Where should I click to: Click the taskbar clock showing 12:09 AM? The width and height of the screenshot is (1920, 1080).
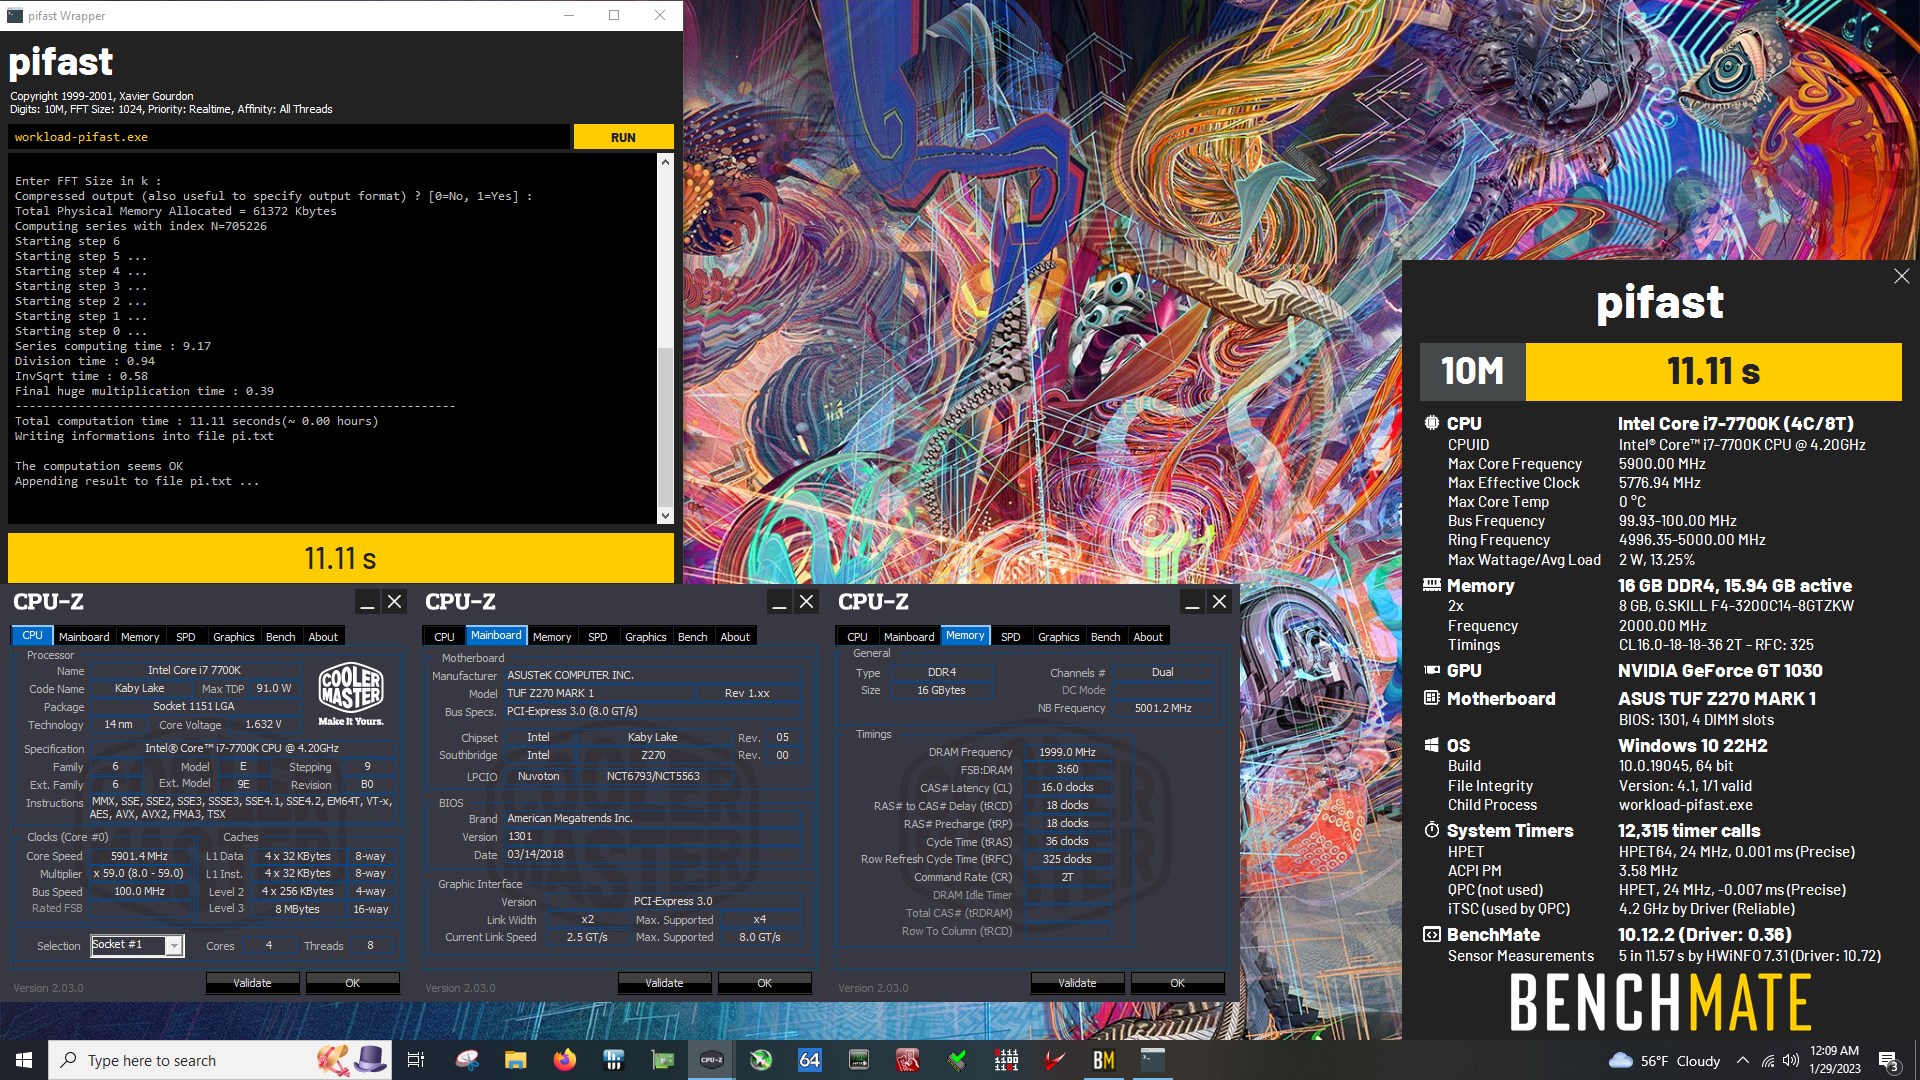(x=1835, y=1060)
